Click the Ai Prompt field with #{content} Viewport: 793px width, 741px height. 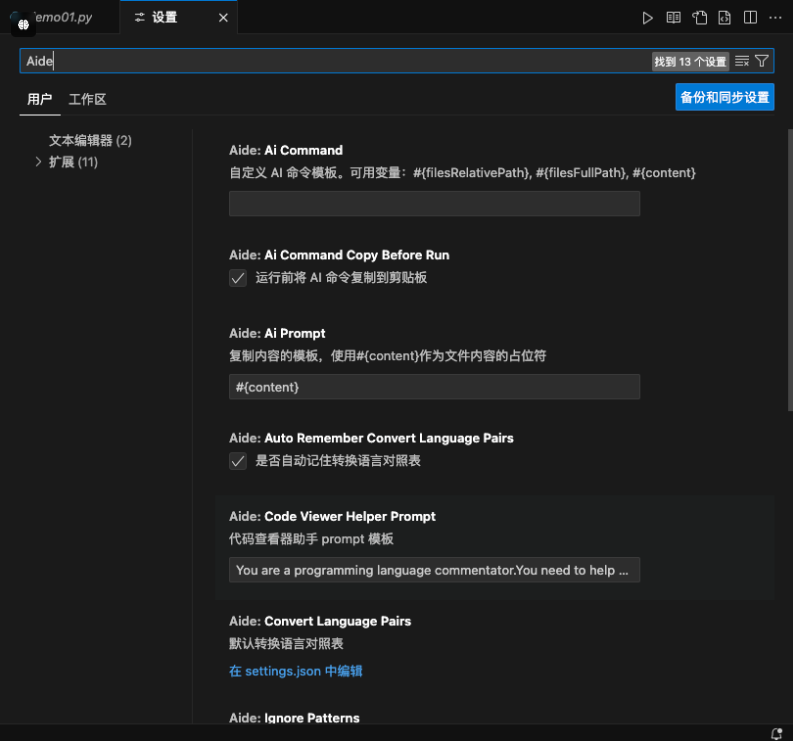(434, 387)
